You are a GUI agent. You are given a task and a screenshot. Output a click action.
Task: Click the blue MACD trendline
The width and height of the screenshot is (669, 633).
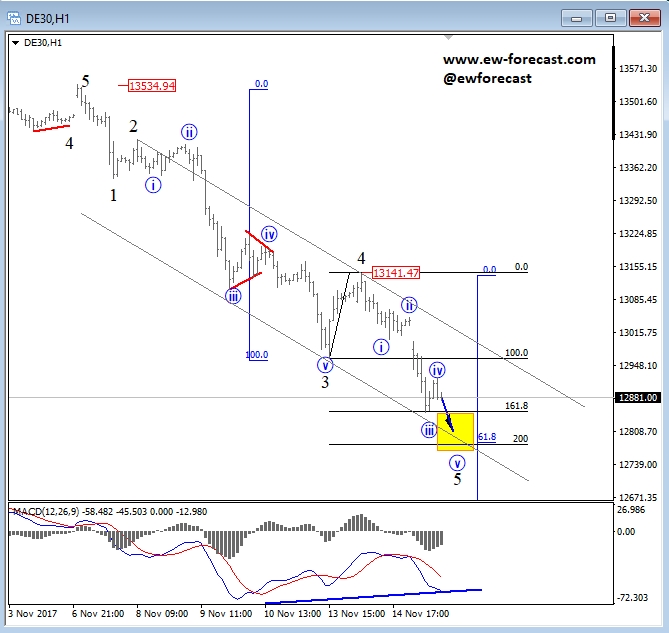[373, 596]
